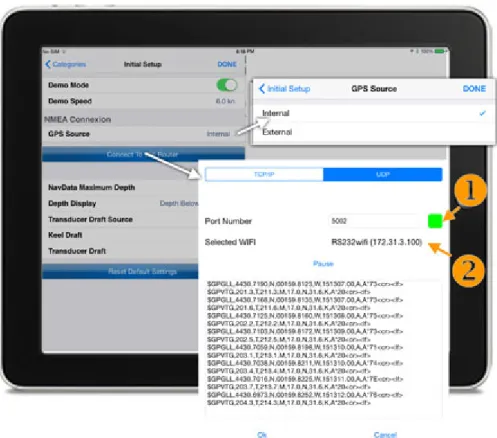Click the Selected WIFI label
The height and width of the screenshot is (438, 497).
coord(230,242)
